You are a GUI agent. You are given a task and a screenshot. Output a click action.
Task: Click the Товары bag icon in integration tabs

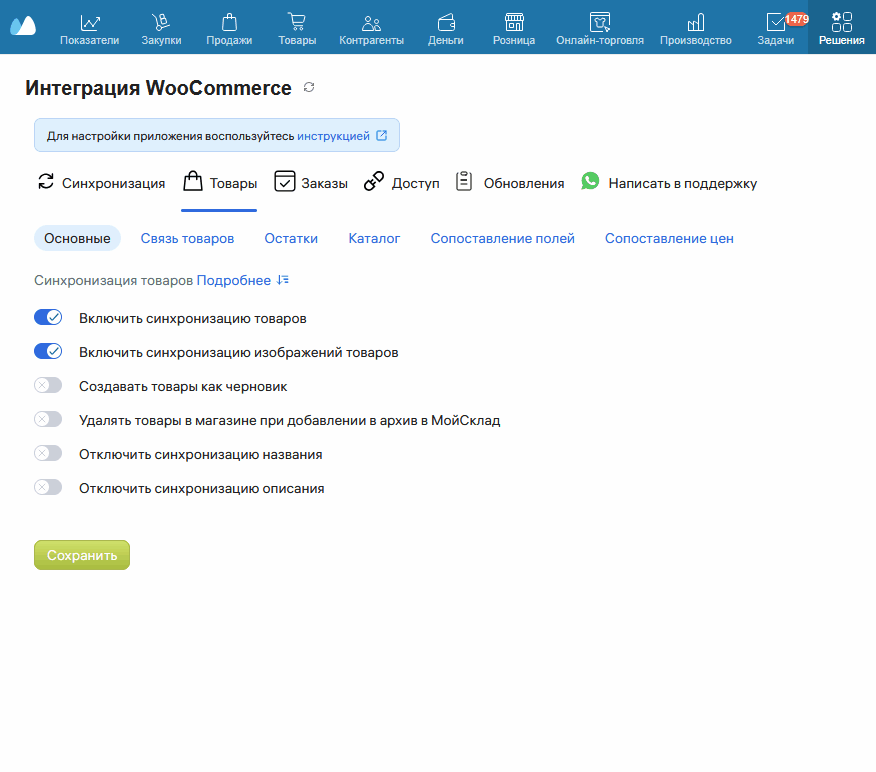click(x=193, y=182)
